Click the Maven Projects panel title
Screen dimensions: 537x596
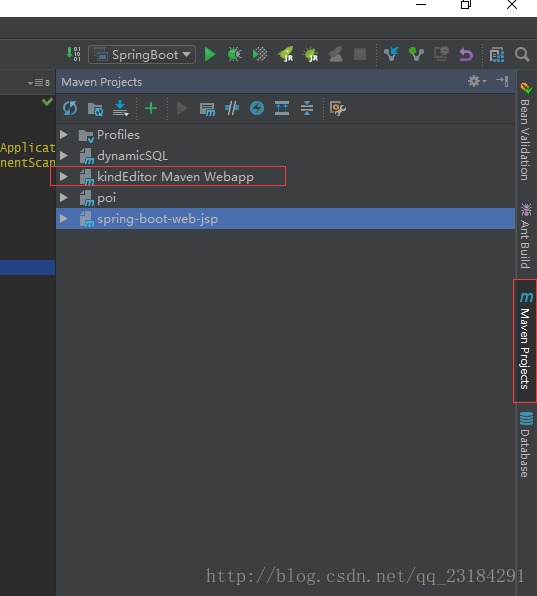tap(101, 82)
